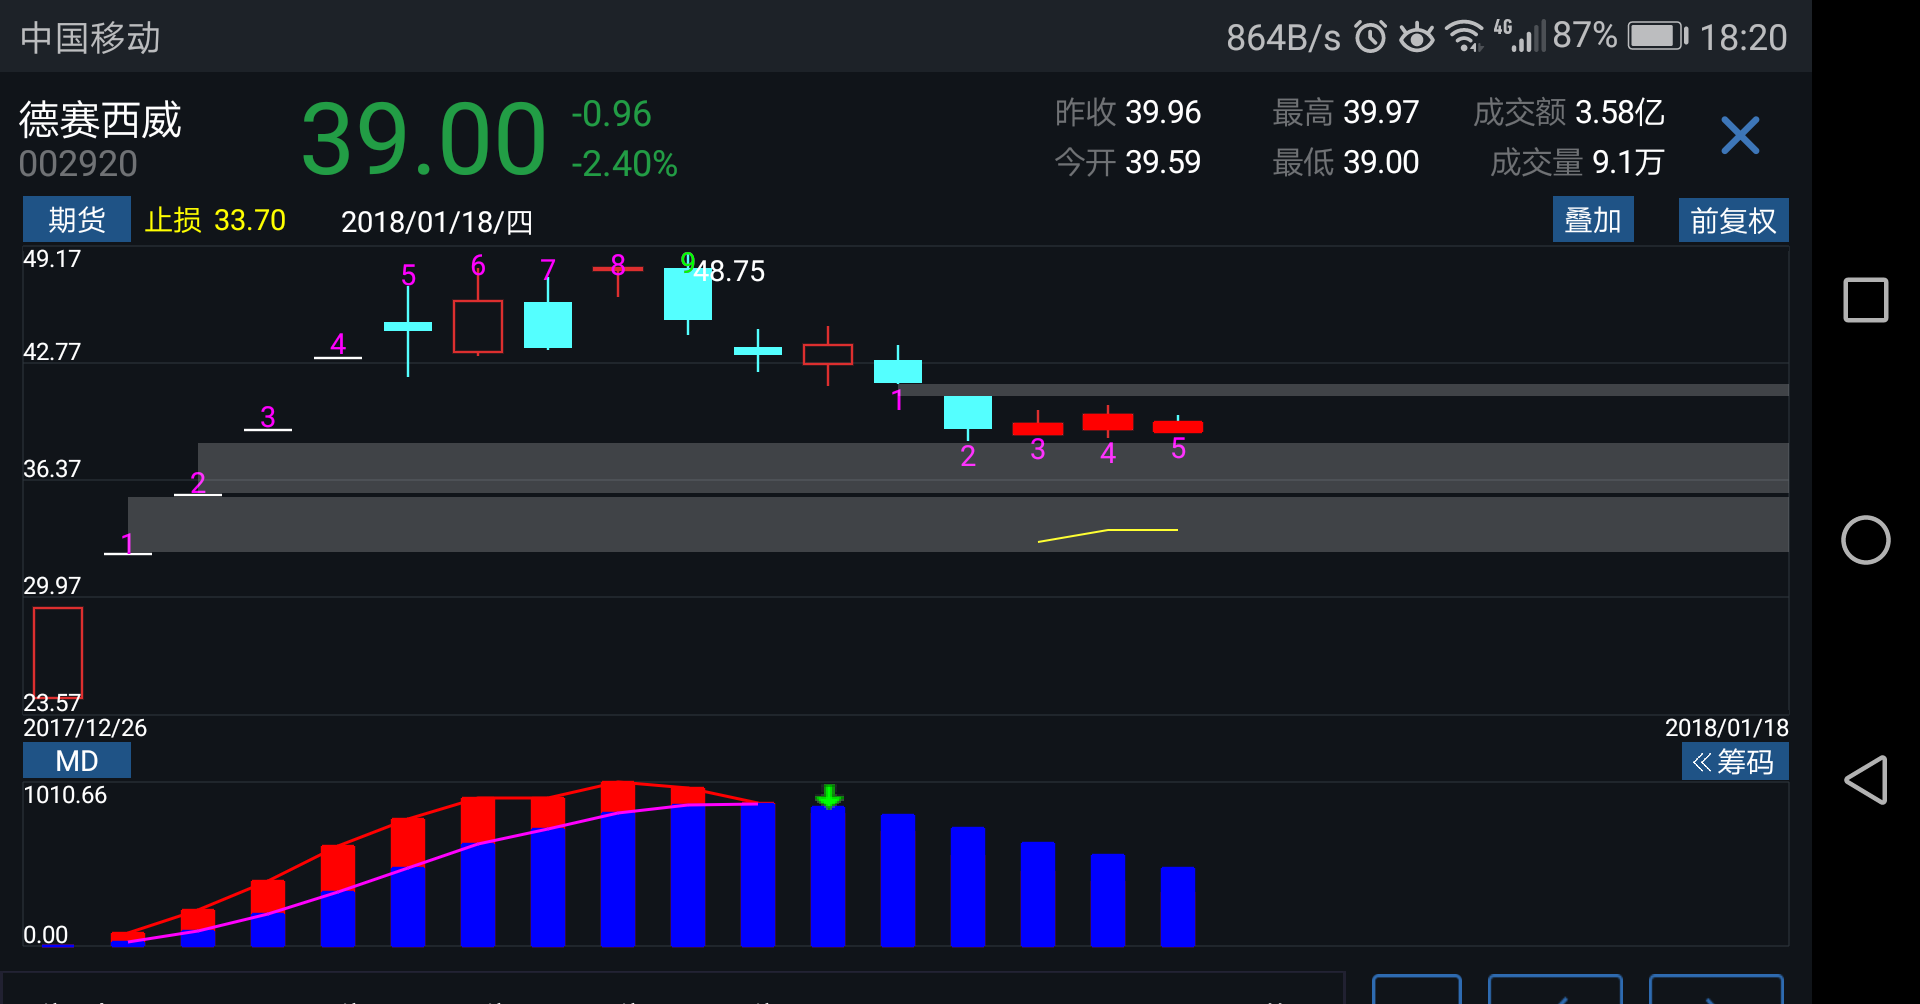The height and width of the screenshot is (1004, 1920).
Task: Select the cyan candle marked 2 in downtrend
Action: click(x=968, y=414)
